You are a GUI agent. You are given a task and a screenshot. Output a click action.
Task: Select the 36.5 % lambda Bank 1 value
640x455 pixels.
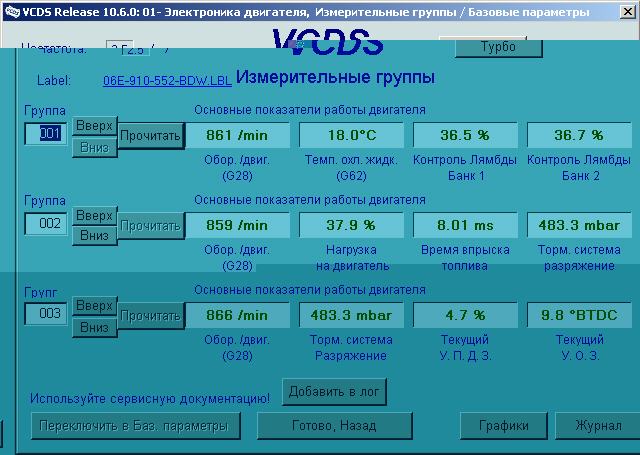(465, 135)
